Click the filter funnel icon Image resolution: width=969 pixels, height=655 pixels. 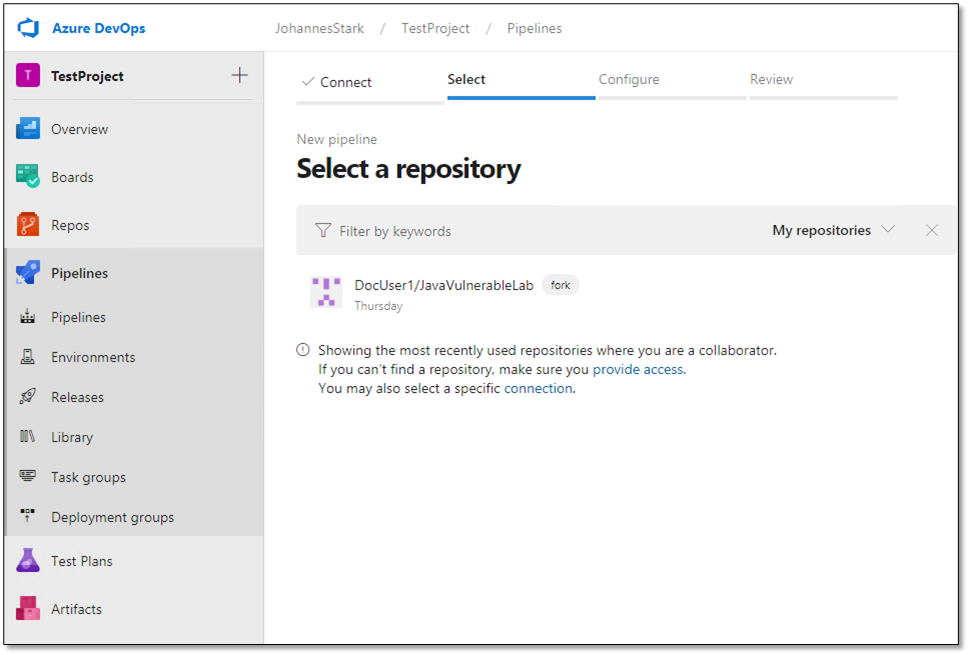tap(323, 230)
